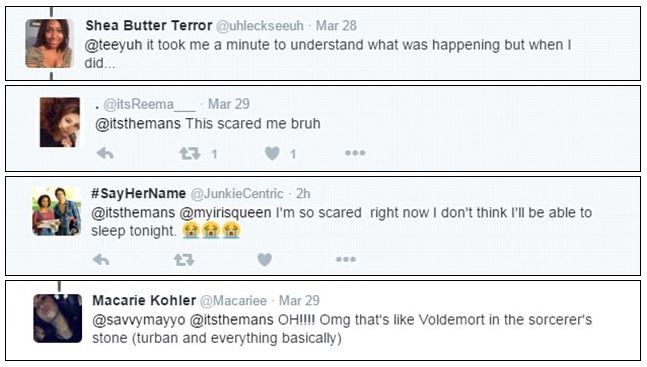
Task: Open the Macarie Kohler display name
Action: point(144,301)
